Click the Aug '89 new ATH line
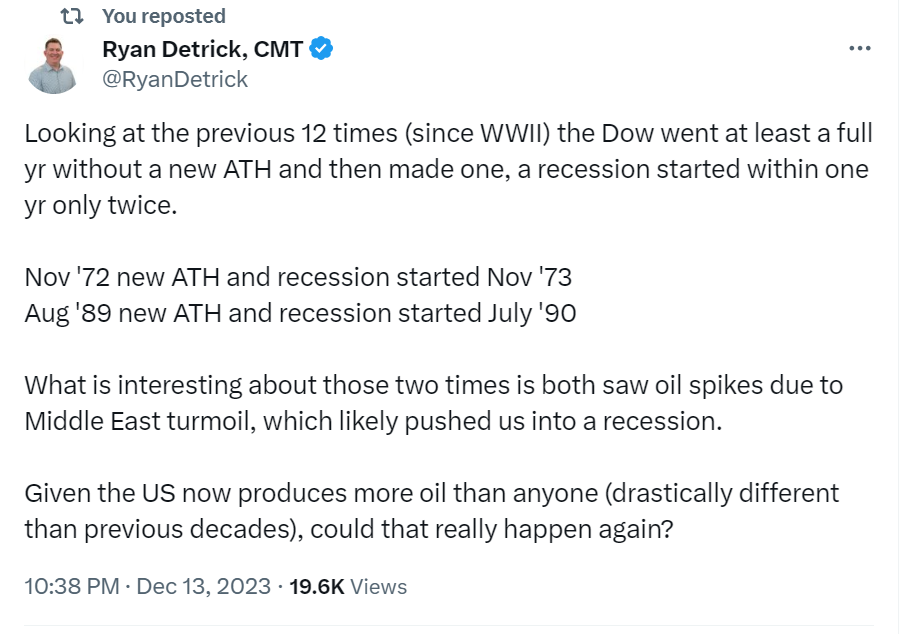This screenshot has height=634, width=908. pyautogui.click(x=300, y=313)
